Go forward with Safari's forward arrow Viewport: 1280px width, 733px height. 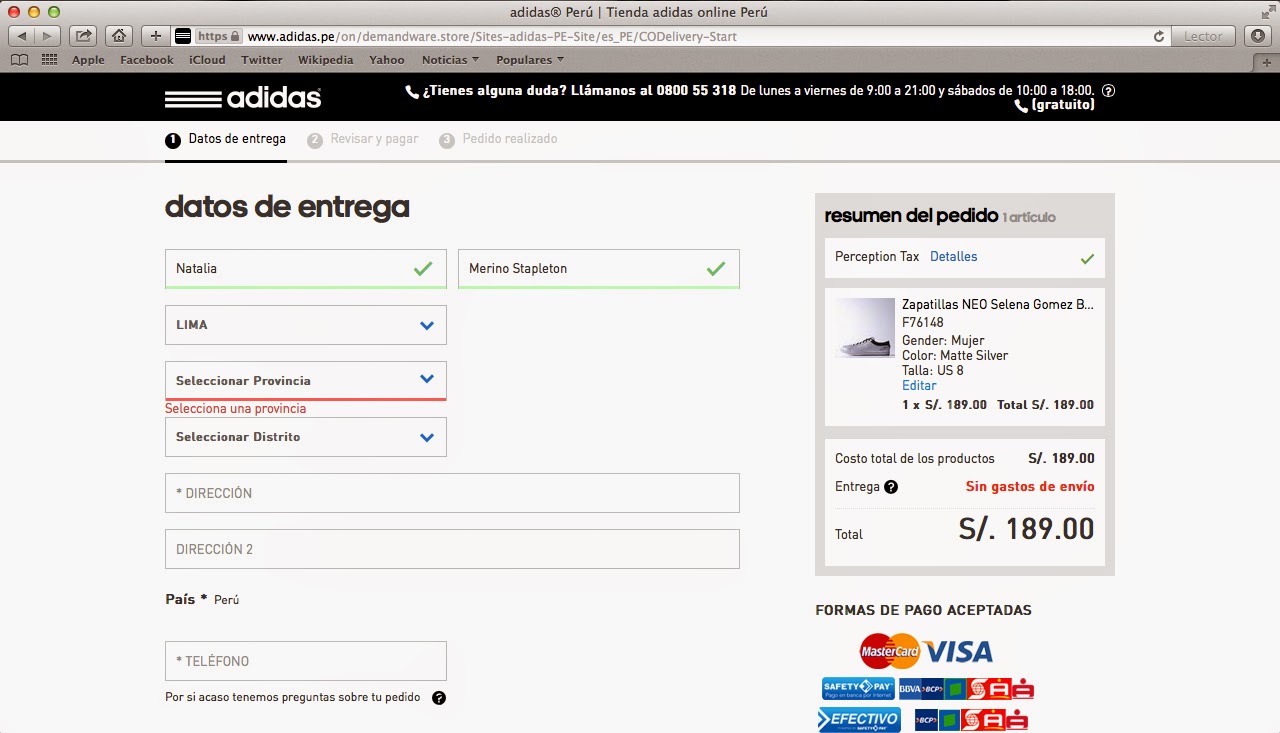(x=47, y=36)
